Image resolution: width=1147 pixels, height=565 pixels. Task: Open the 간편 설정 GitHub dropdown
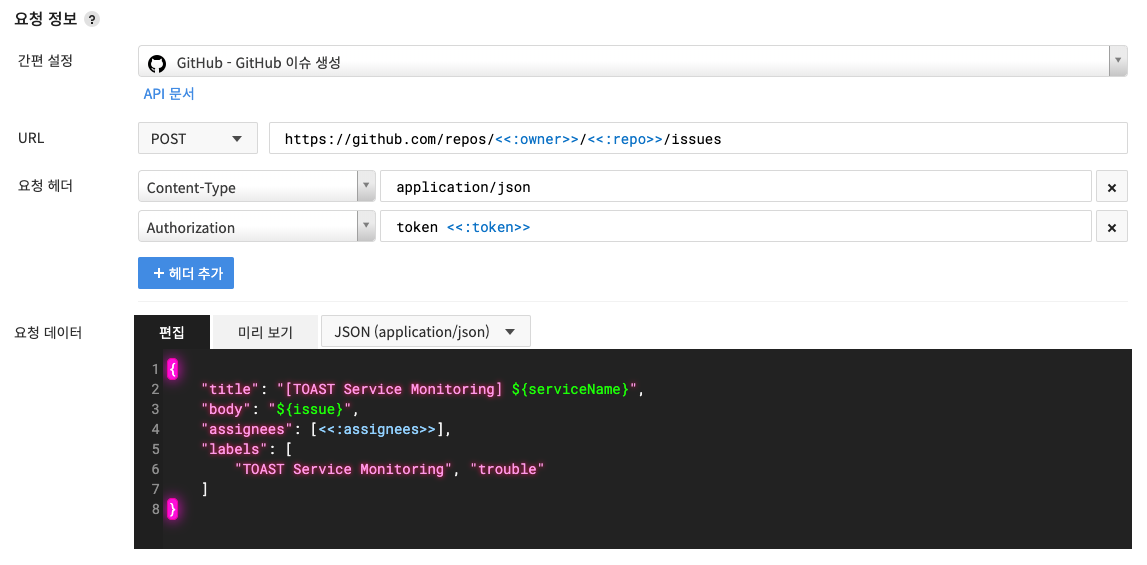(x=633, y=61)
